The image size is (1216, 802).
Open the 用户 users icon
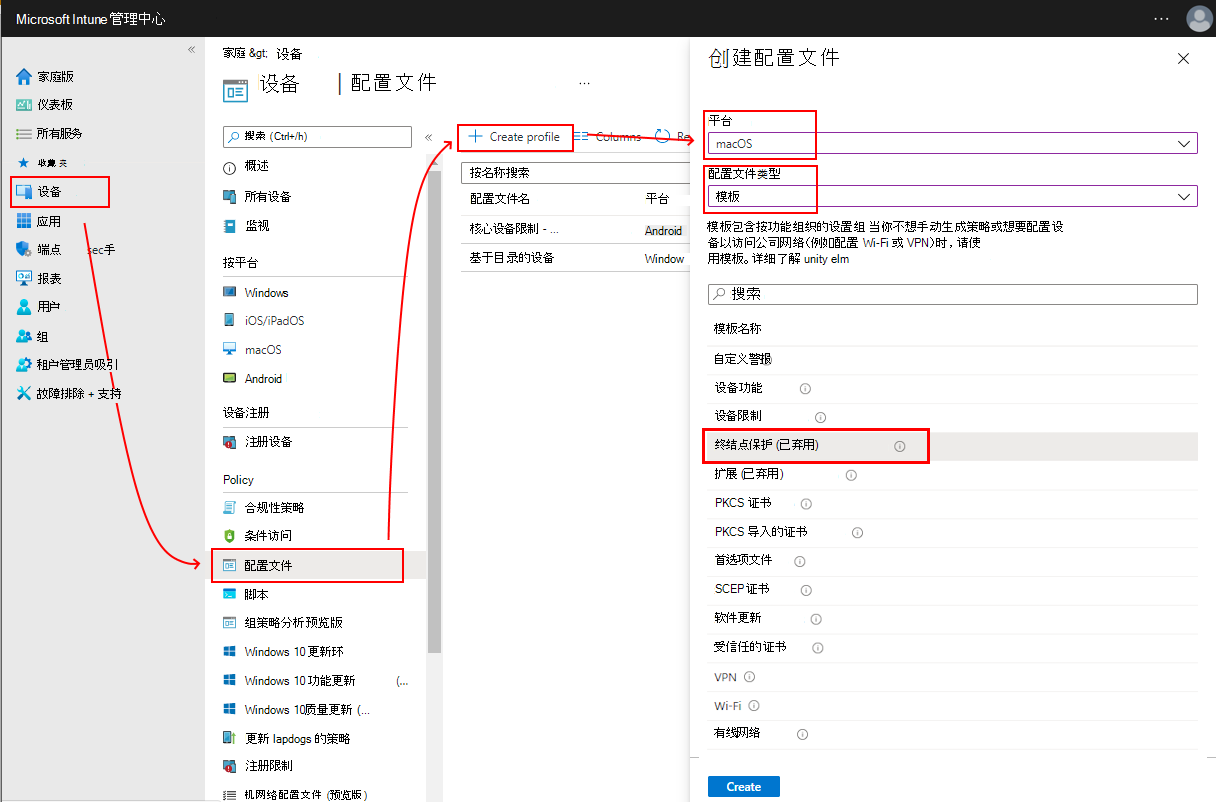[x=24, y=307]
